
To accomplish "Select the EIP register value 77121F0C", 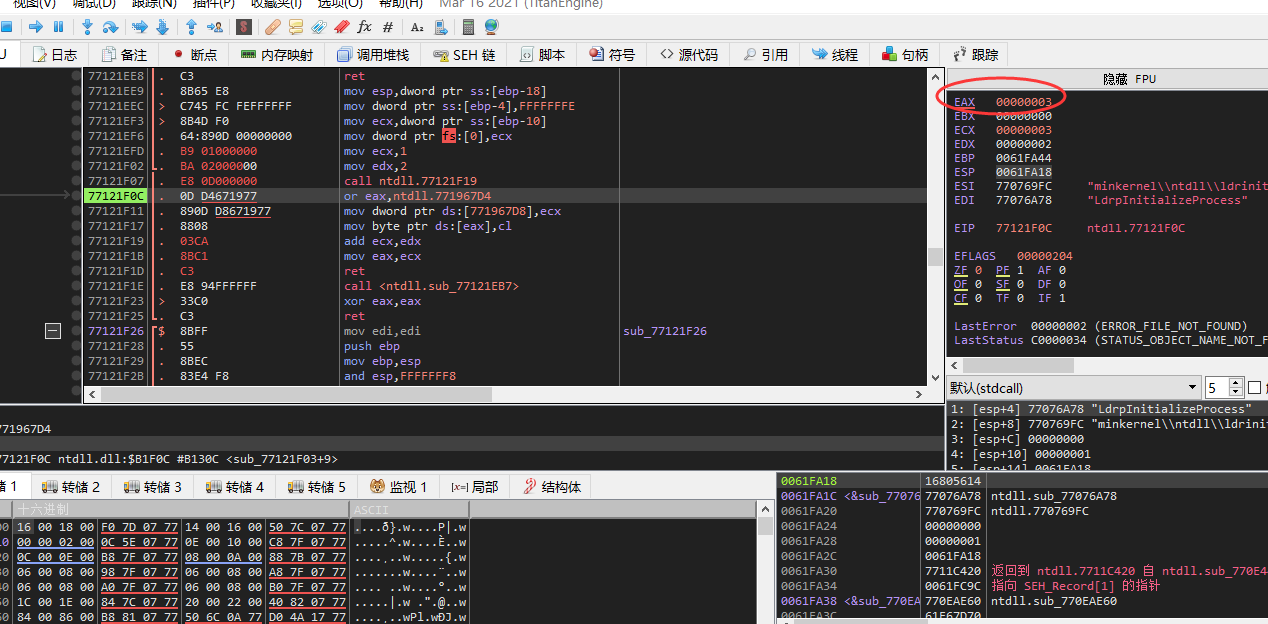I will 1023,228.
